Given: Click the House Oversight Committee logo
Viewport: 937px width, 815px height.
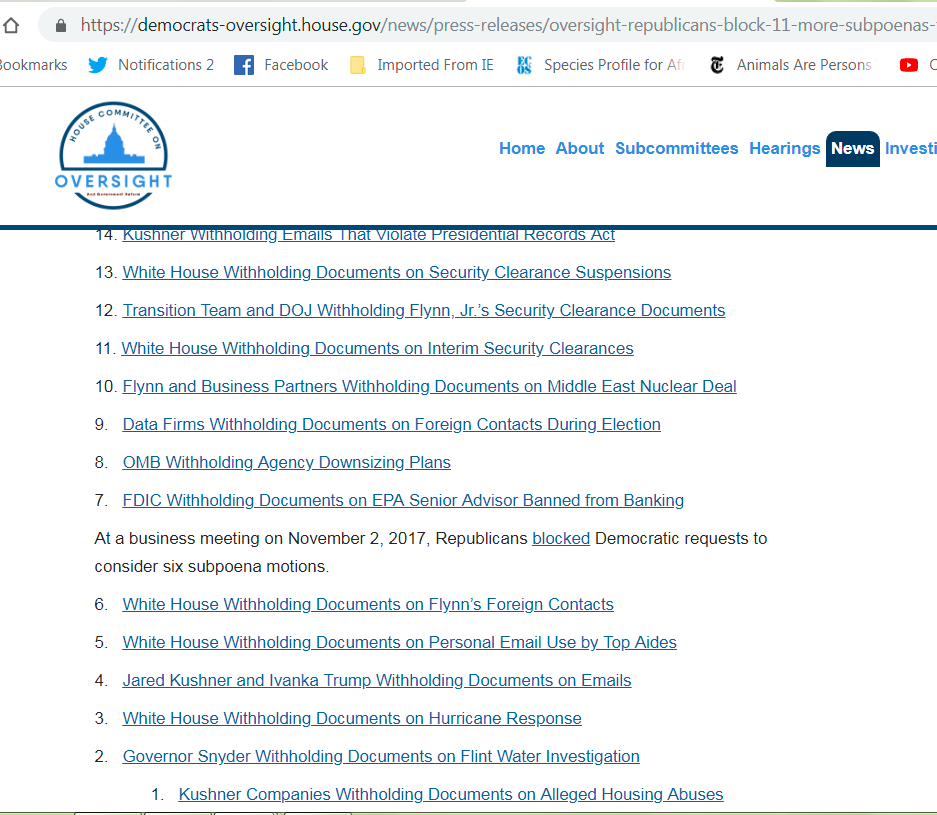Looking at the screenshot, I should coord(114,155).
